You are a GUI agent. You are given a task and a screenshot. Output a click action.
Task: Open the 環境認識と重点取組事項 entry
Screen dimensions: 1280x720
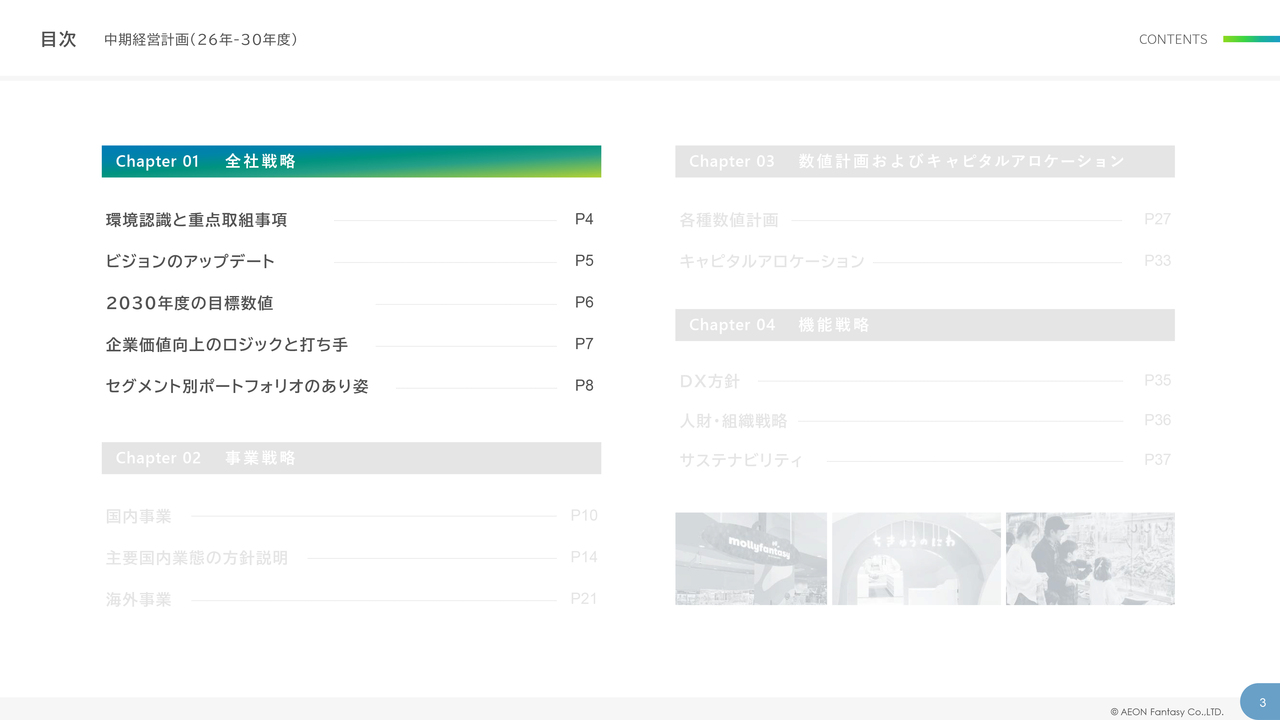197,220
